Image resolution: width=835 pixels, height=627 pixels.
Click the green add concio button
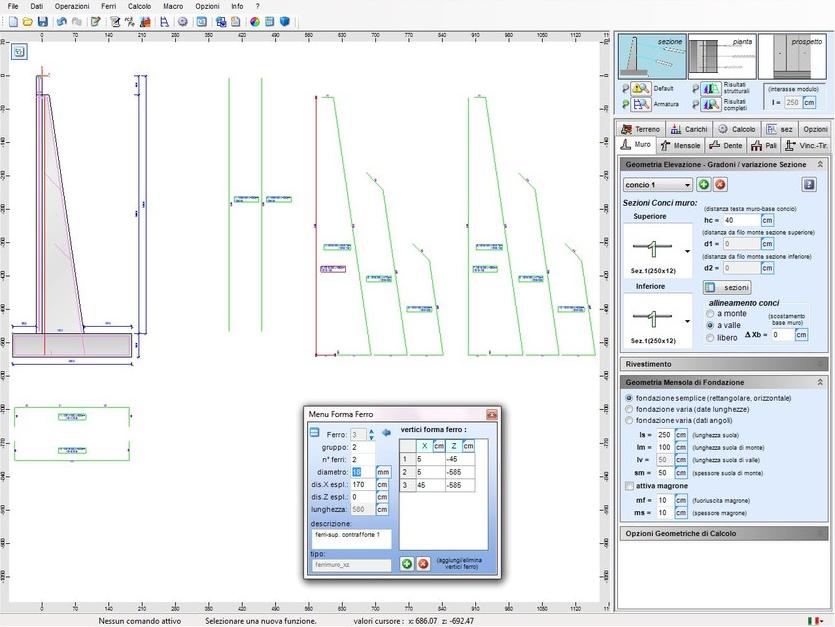click(704, 185)
